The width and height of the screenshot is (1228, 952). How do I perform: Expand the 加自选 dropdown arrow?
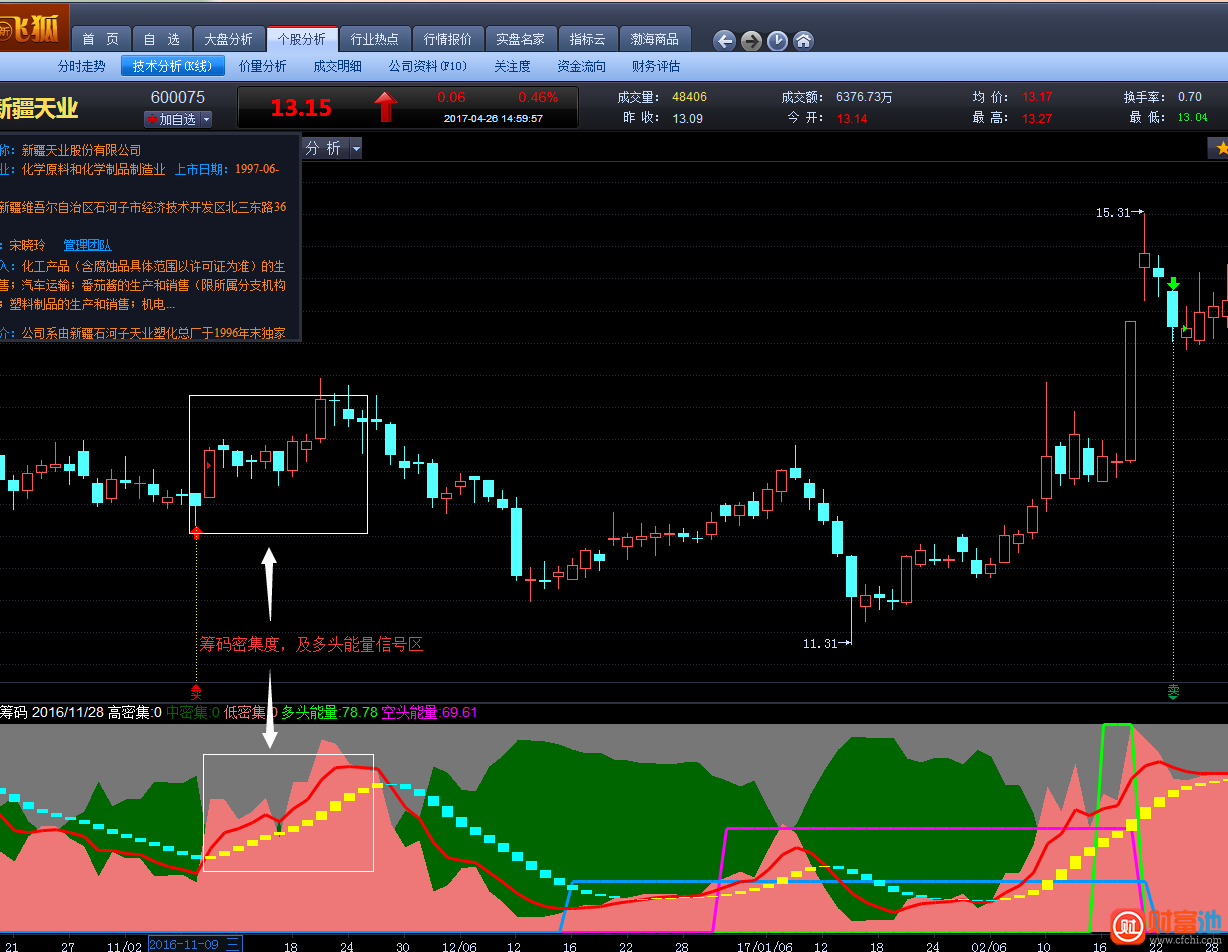click(206, 119)
